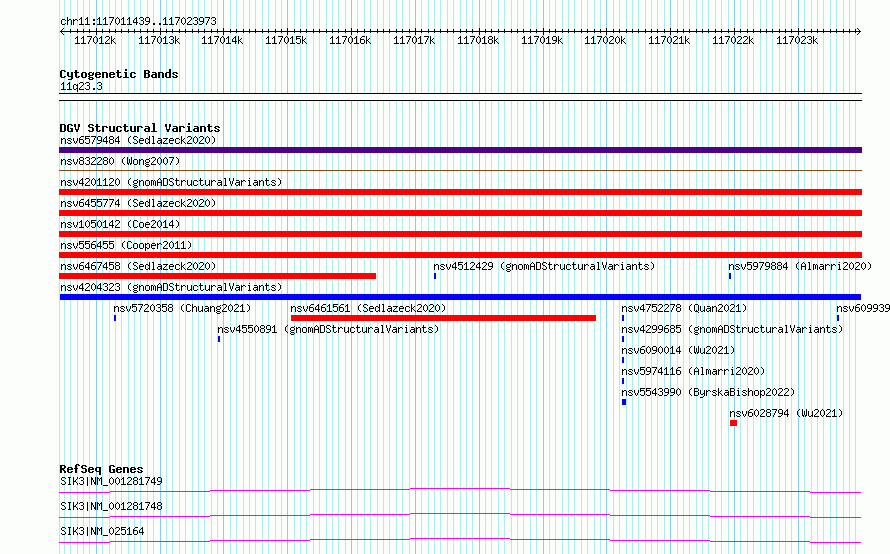The width and height of the screenshot is (890, 554).
Task: Click the purple bar of nsv6579484
Action: coord(460,150)
